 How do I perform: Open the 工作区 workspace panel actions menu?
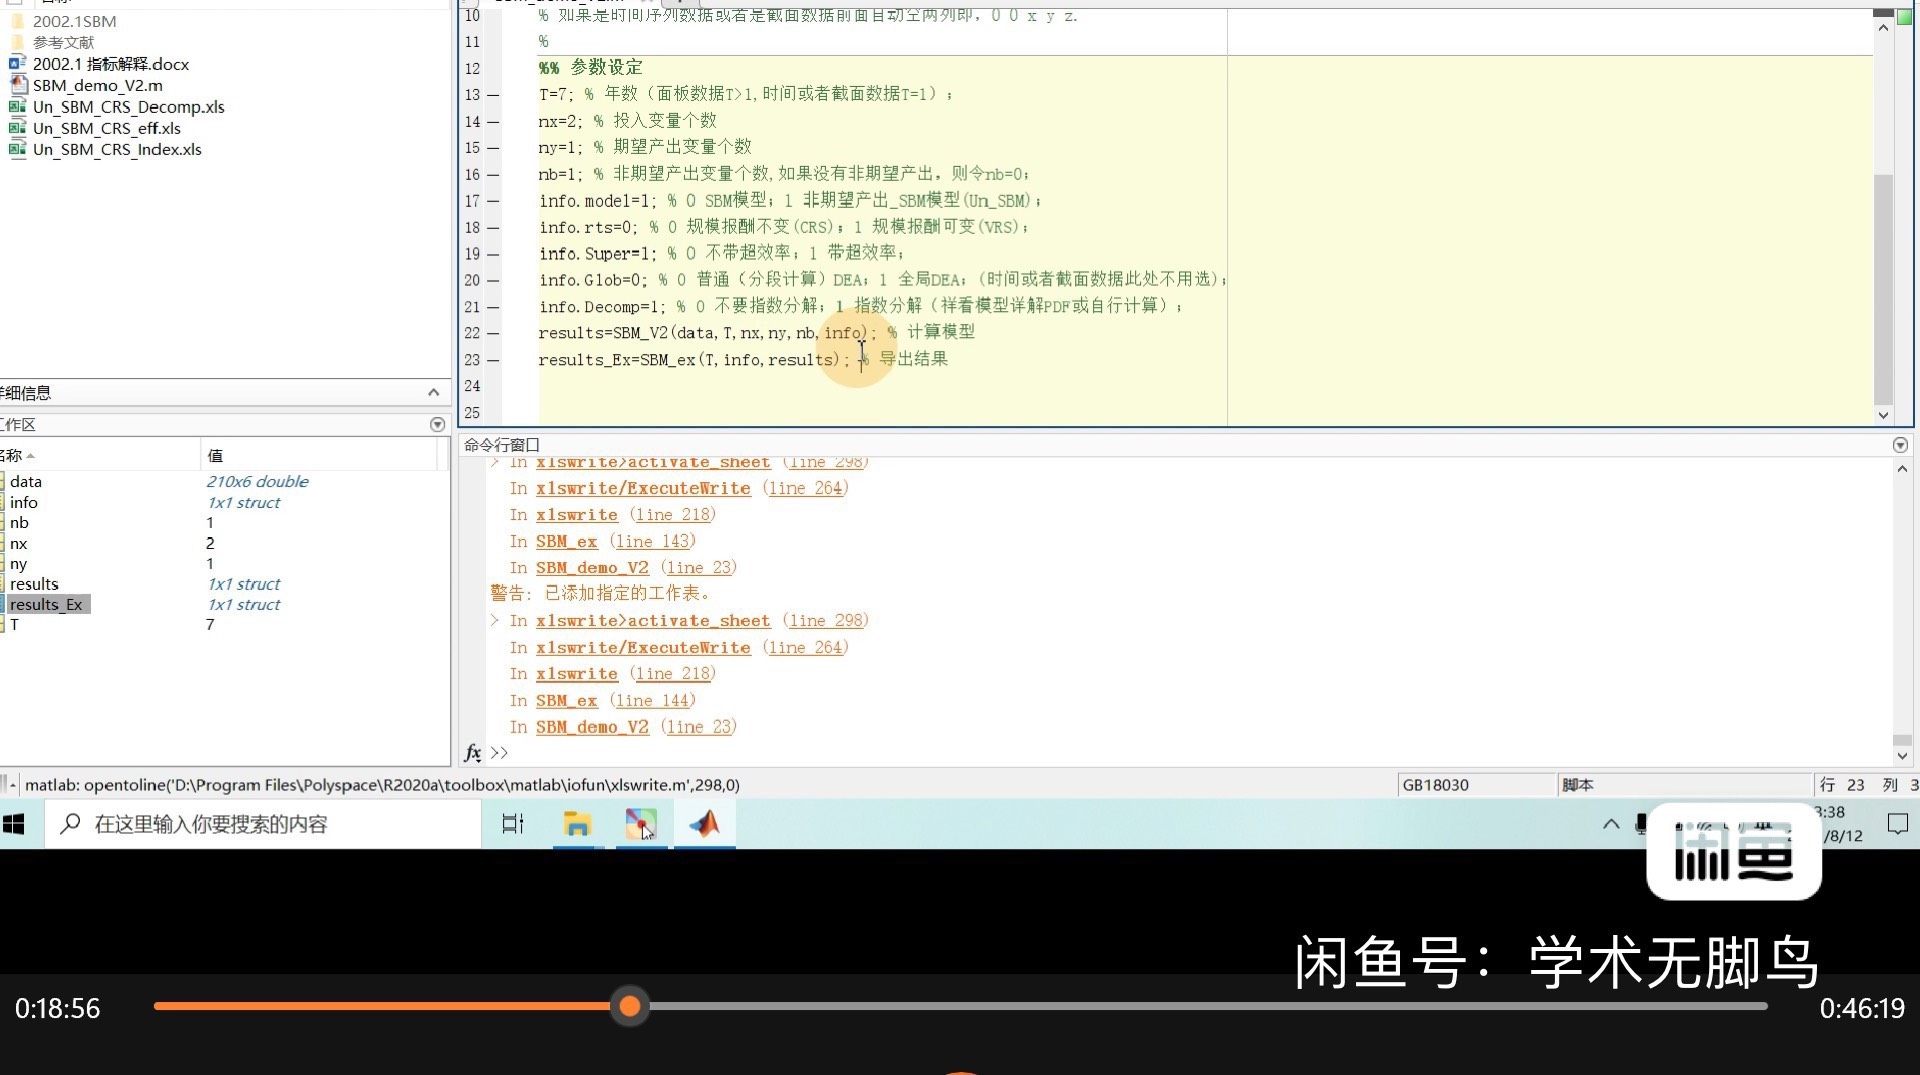pos(437,425)
